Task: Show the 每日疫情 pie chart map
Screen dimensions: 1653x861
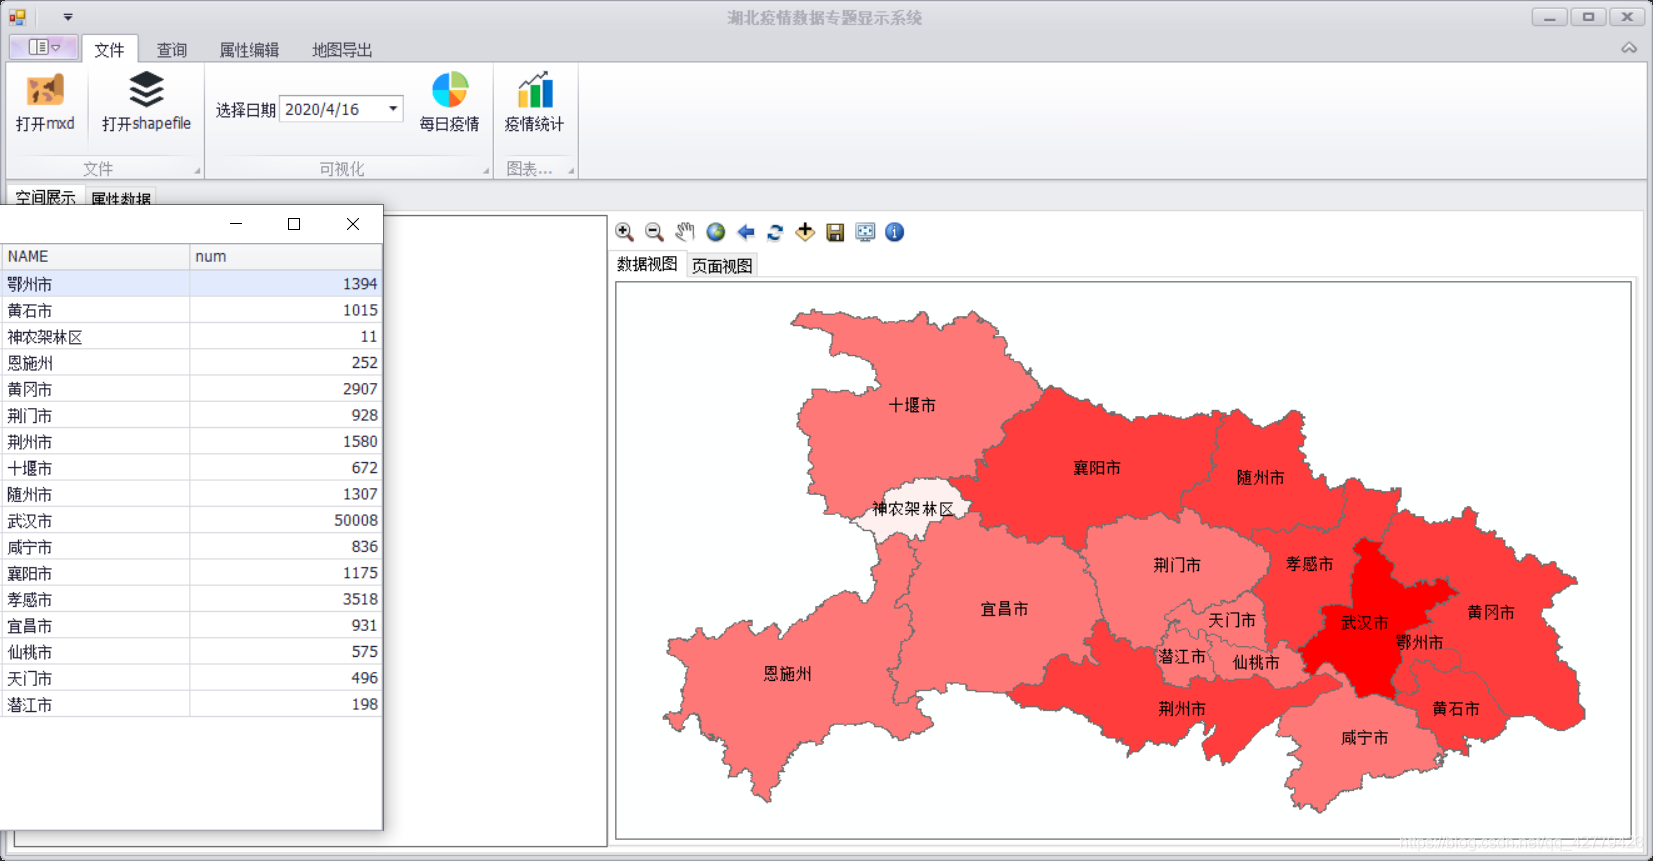Action: pyautogui.click(x=449, y=103)
